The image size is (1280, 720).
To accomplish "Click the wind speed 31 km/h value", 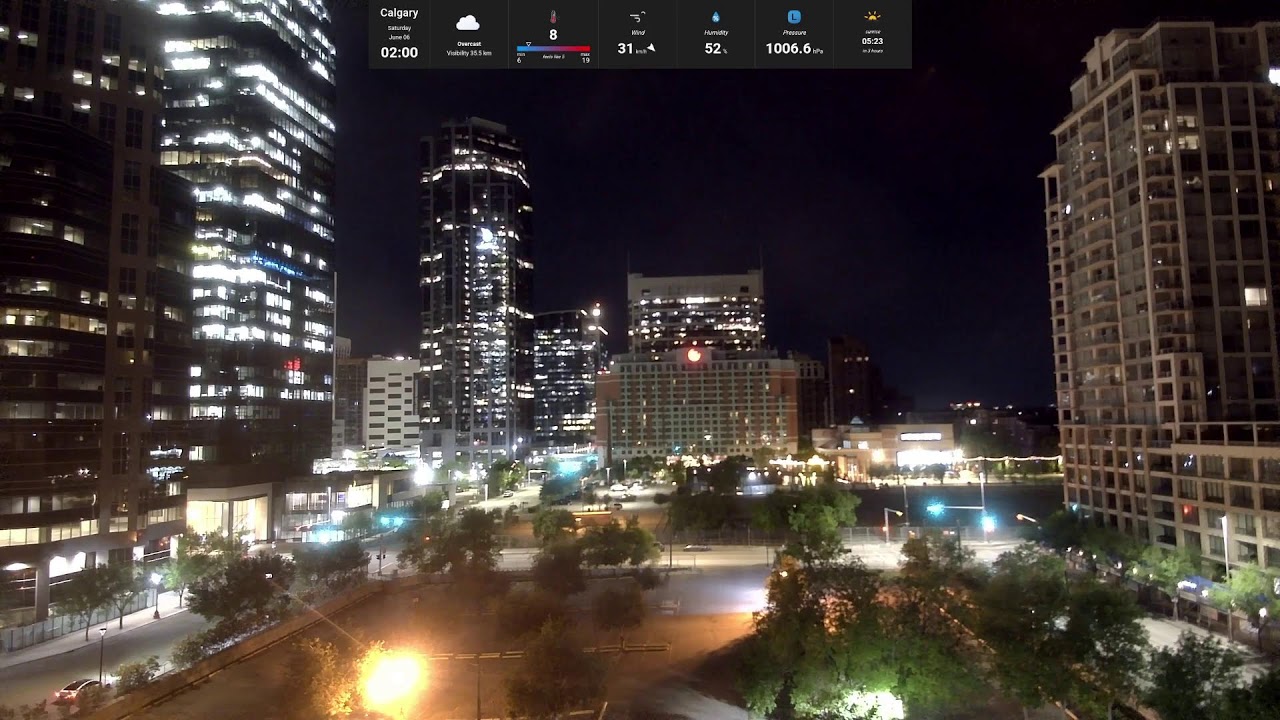I will coord(632,48).
